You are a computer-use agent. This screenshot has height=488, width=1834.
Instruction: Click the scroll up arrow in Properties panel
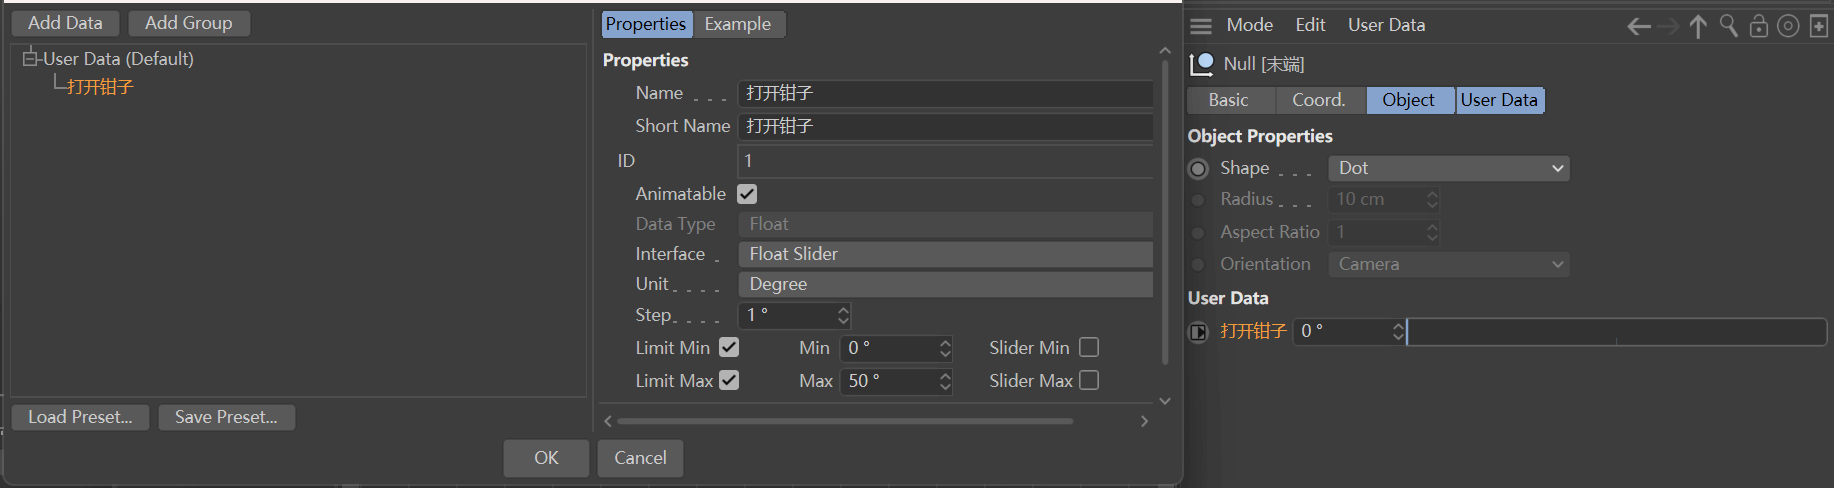[x=1164, y=50]
